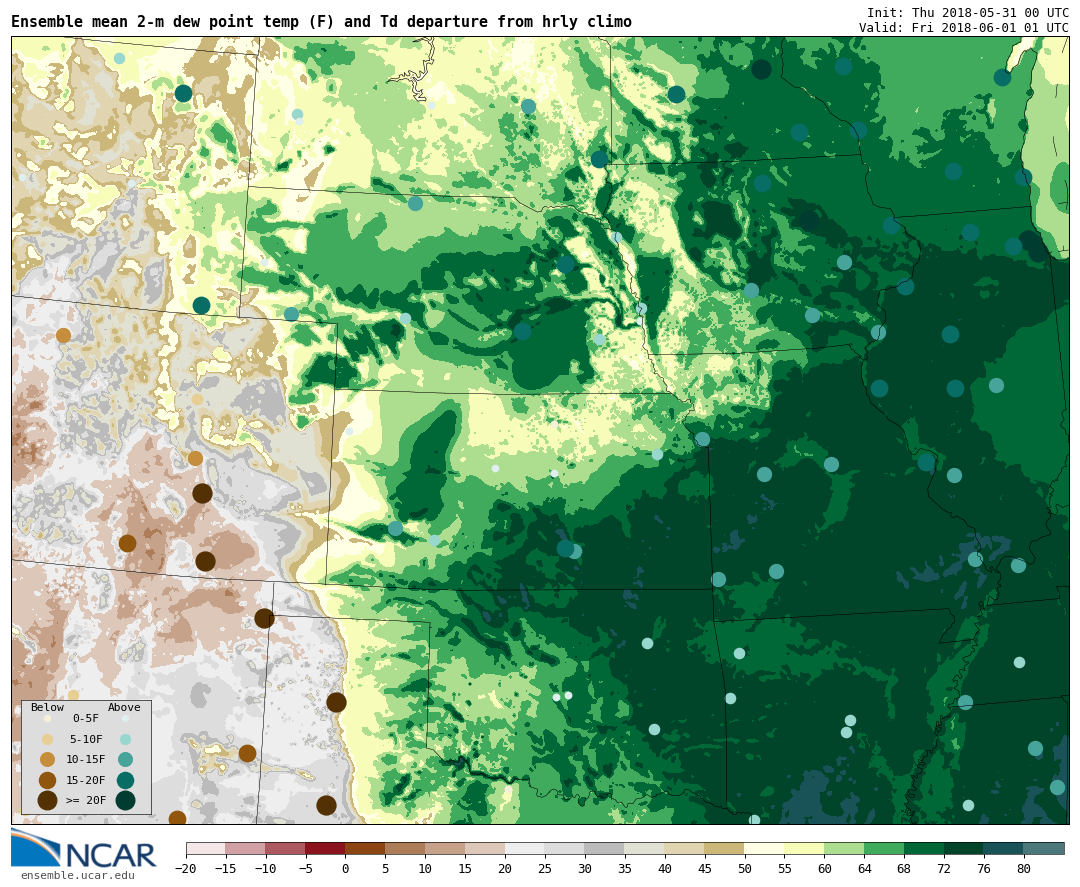Click the legend's Above >= 20F darkest teal circle
This screenshot has width=1080, height=887.
pyautogui.click(x=125, y=800)
